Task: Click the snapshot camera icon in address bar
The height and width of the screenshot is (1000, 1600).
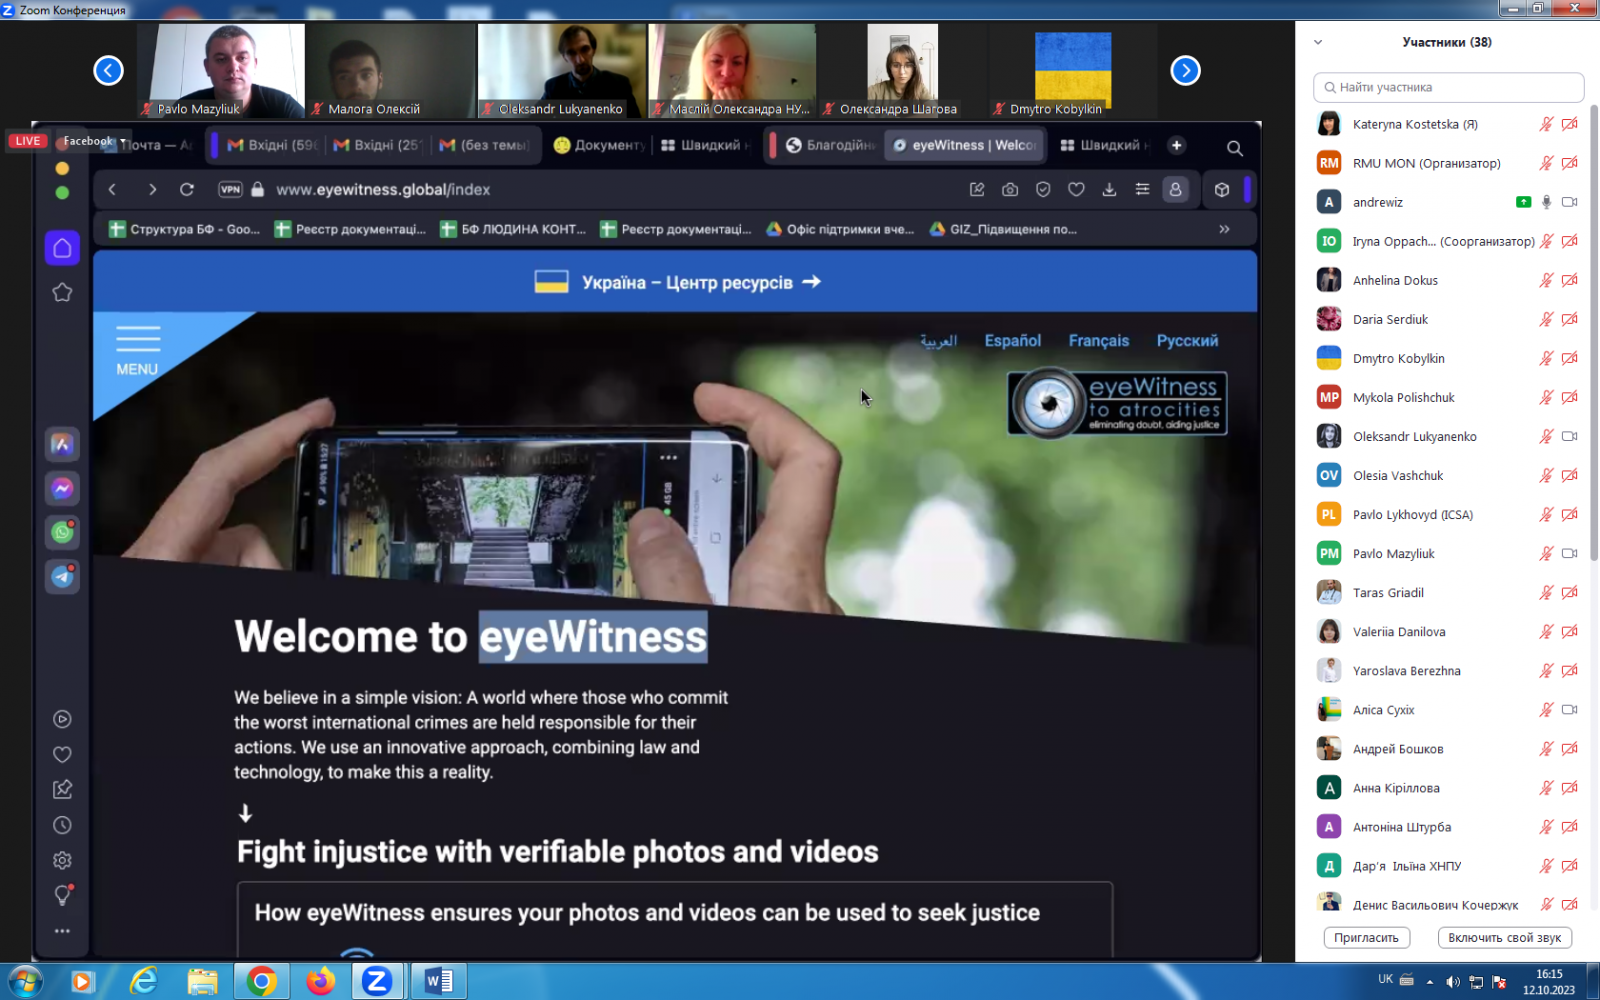Action: pyautogui.click(x=1010, y=189)
